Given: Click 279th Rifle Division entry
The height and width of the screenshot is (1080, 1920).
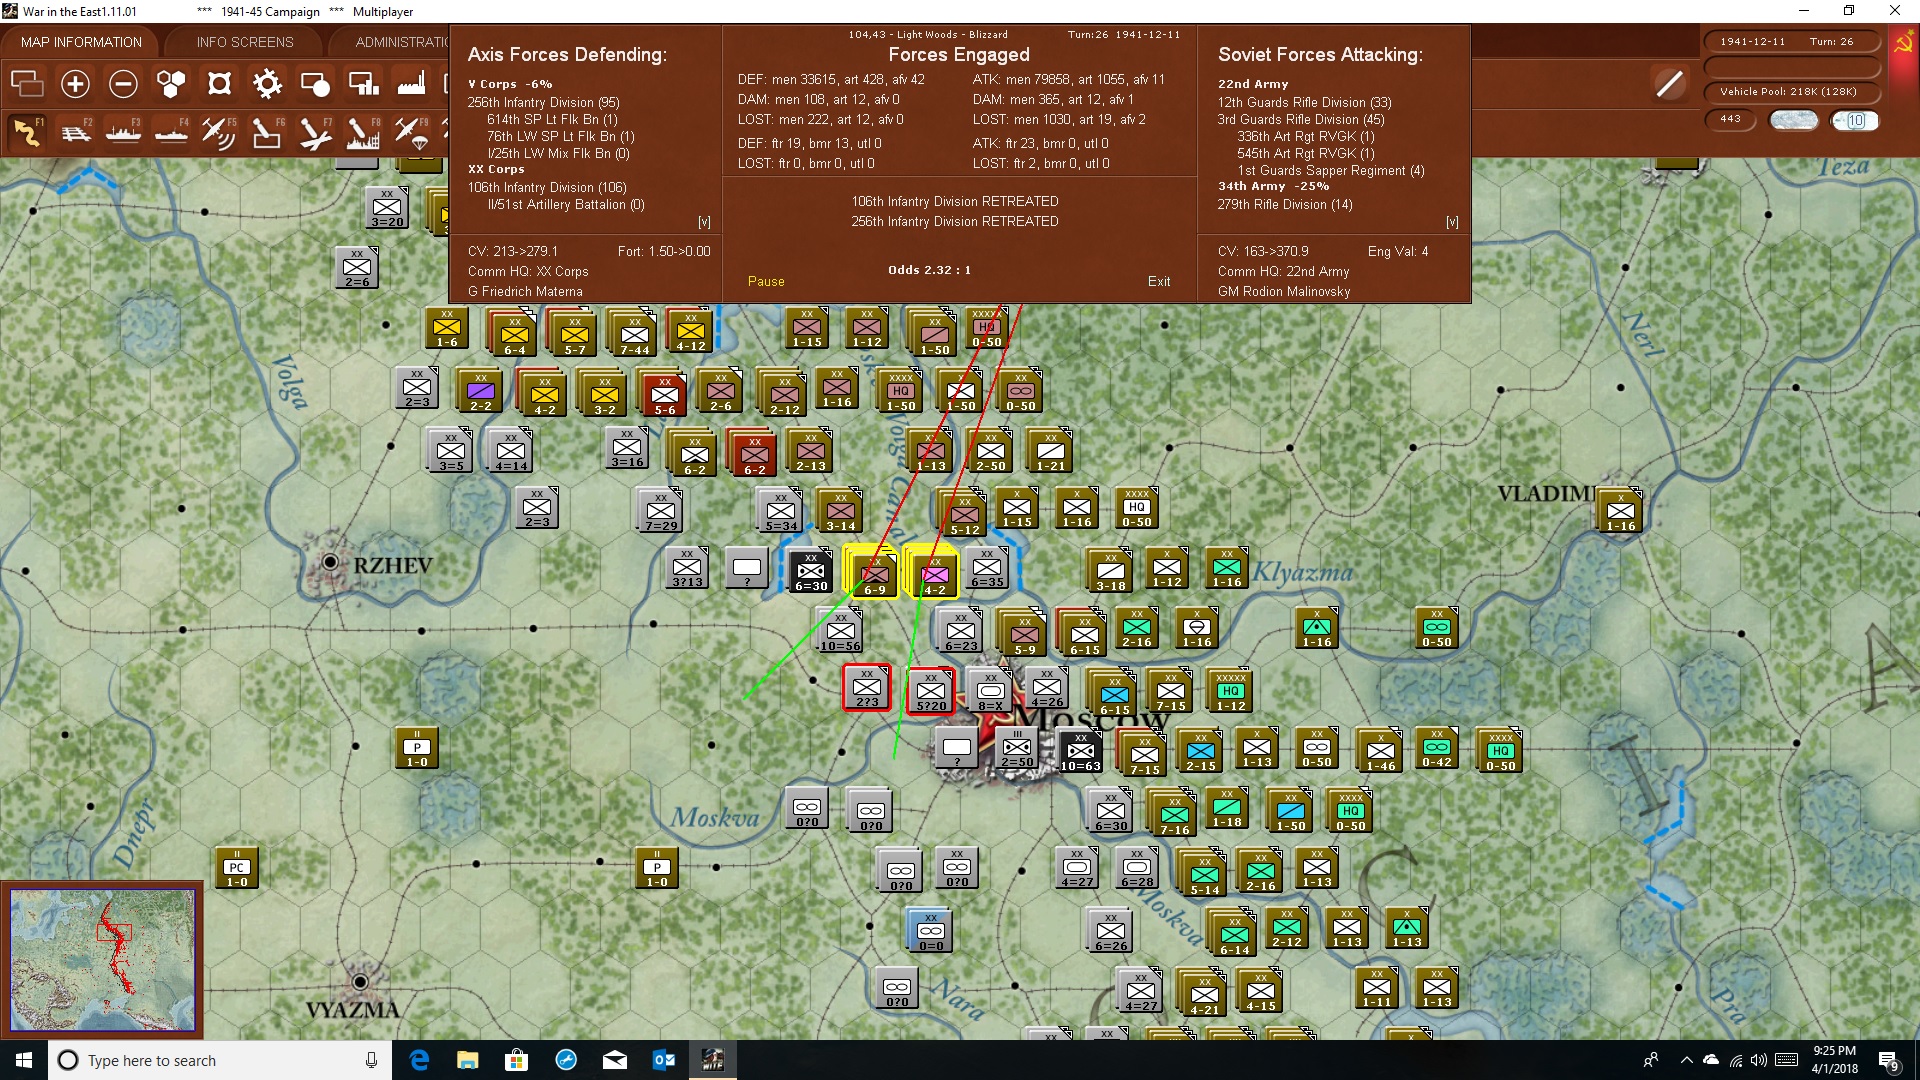Looking at the screenshot, I should click(1285, 204).
